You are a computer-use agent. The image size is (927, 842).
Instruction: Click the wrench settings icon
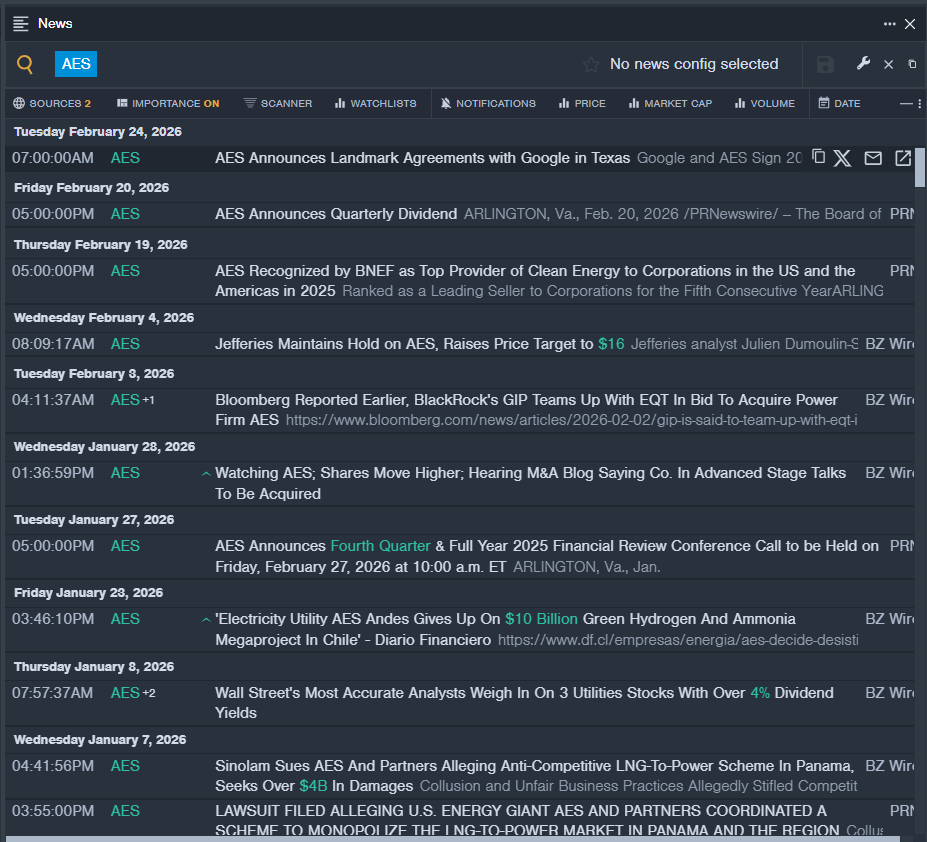click(864, 64)
